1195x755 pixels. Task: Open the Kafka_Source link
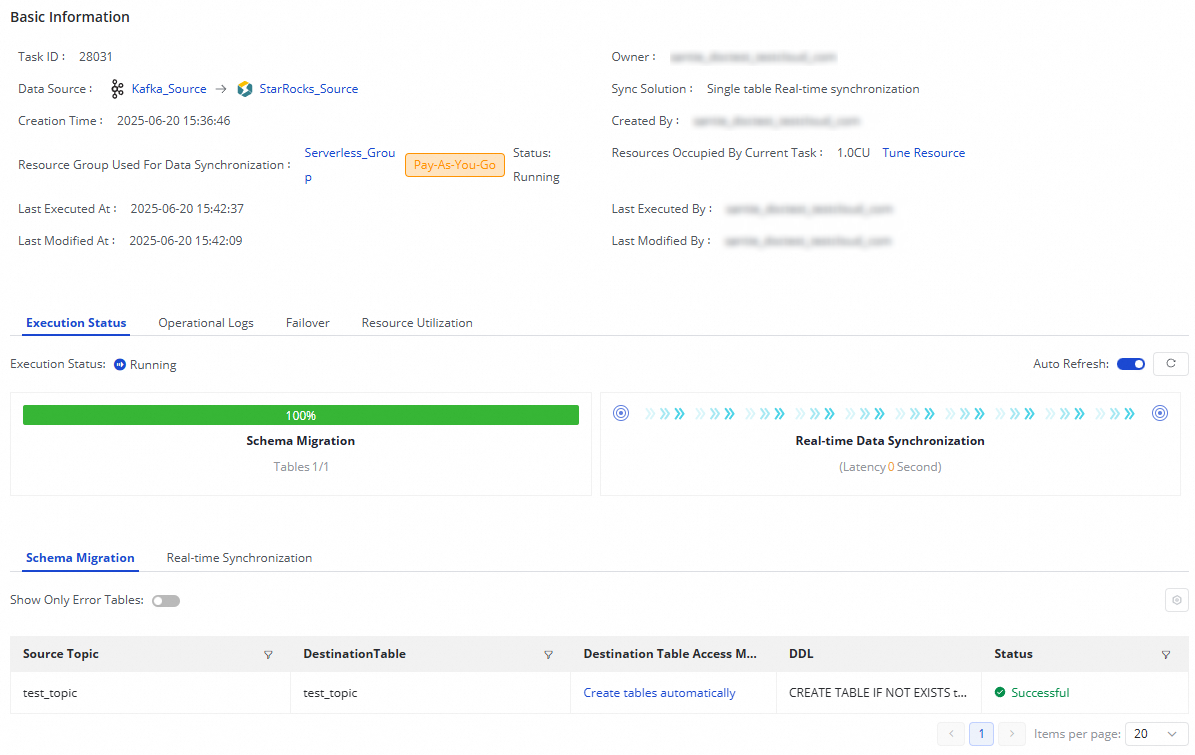click(169, 89)
